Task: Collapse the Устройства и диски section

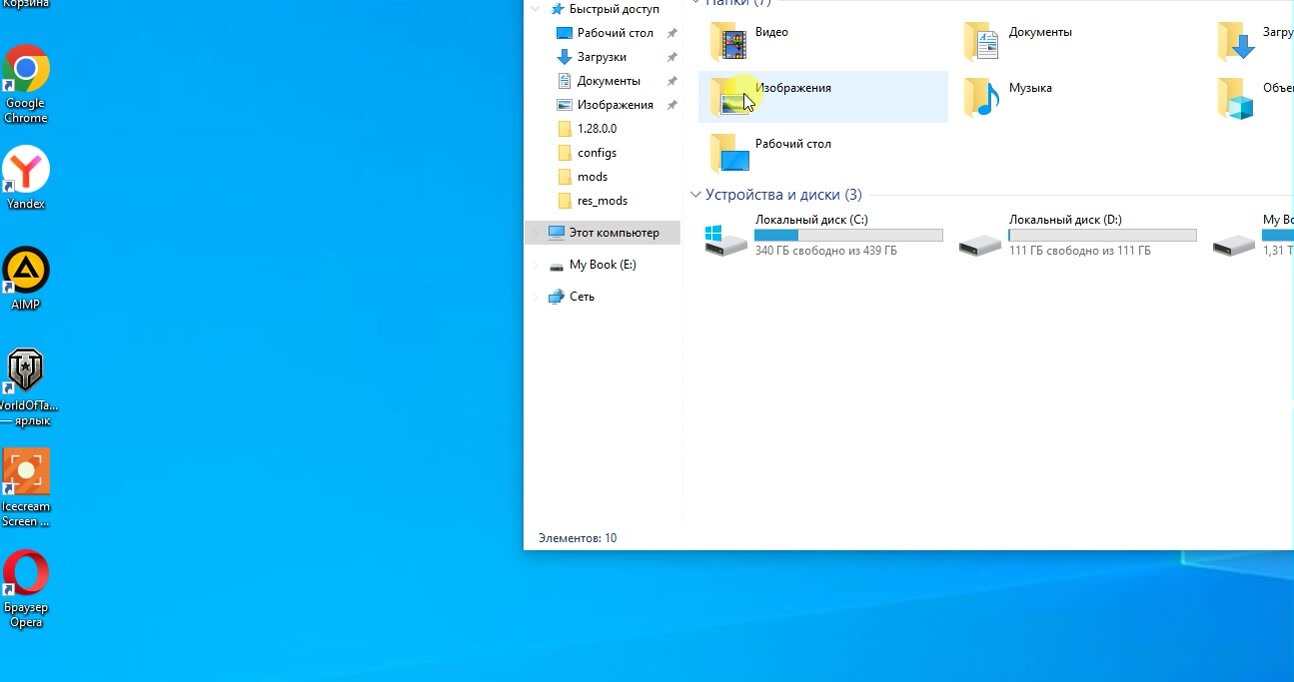Action: click(695, 195)
